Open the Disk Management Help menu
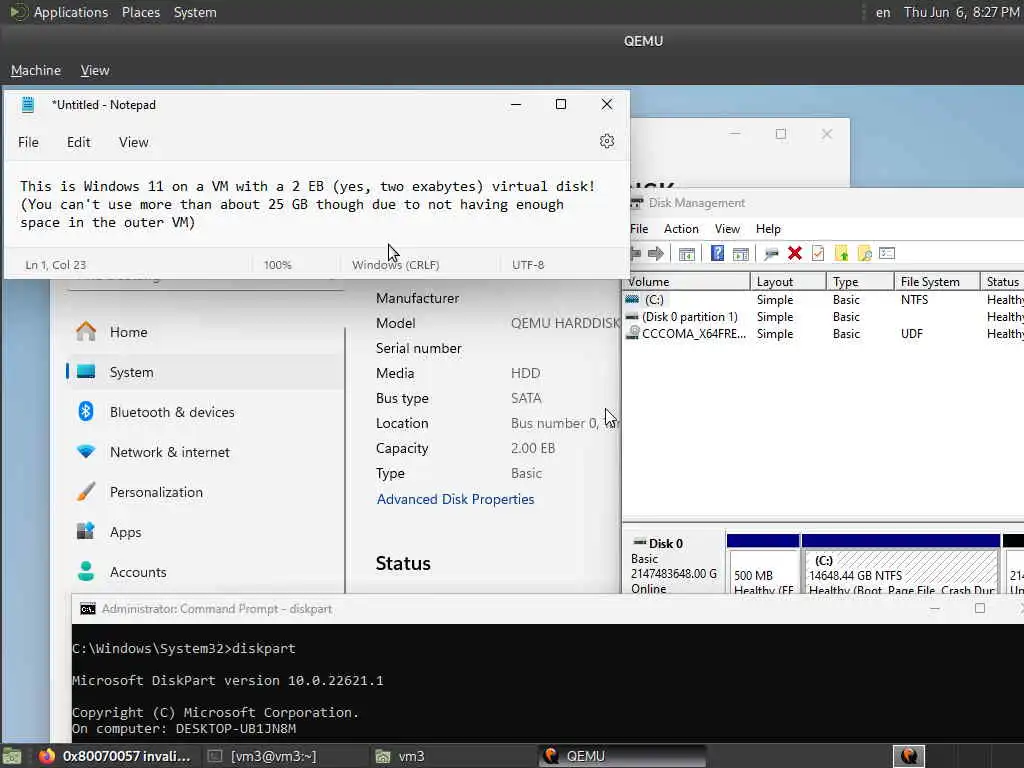This screenshot has width=1024, height=768. [x=768, y=229]
